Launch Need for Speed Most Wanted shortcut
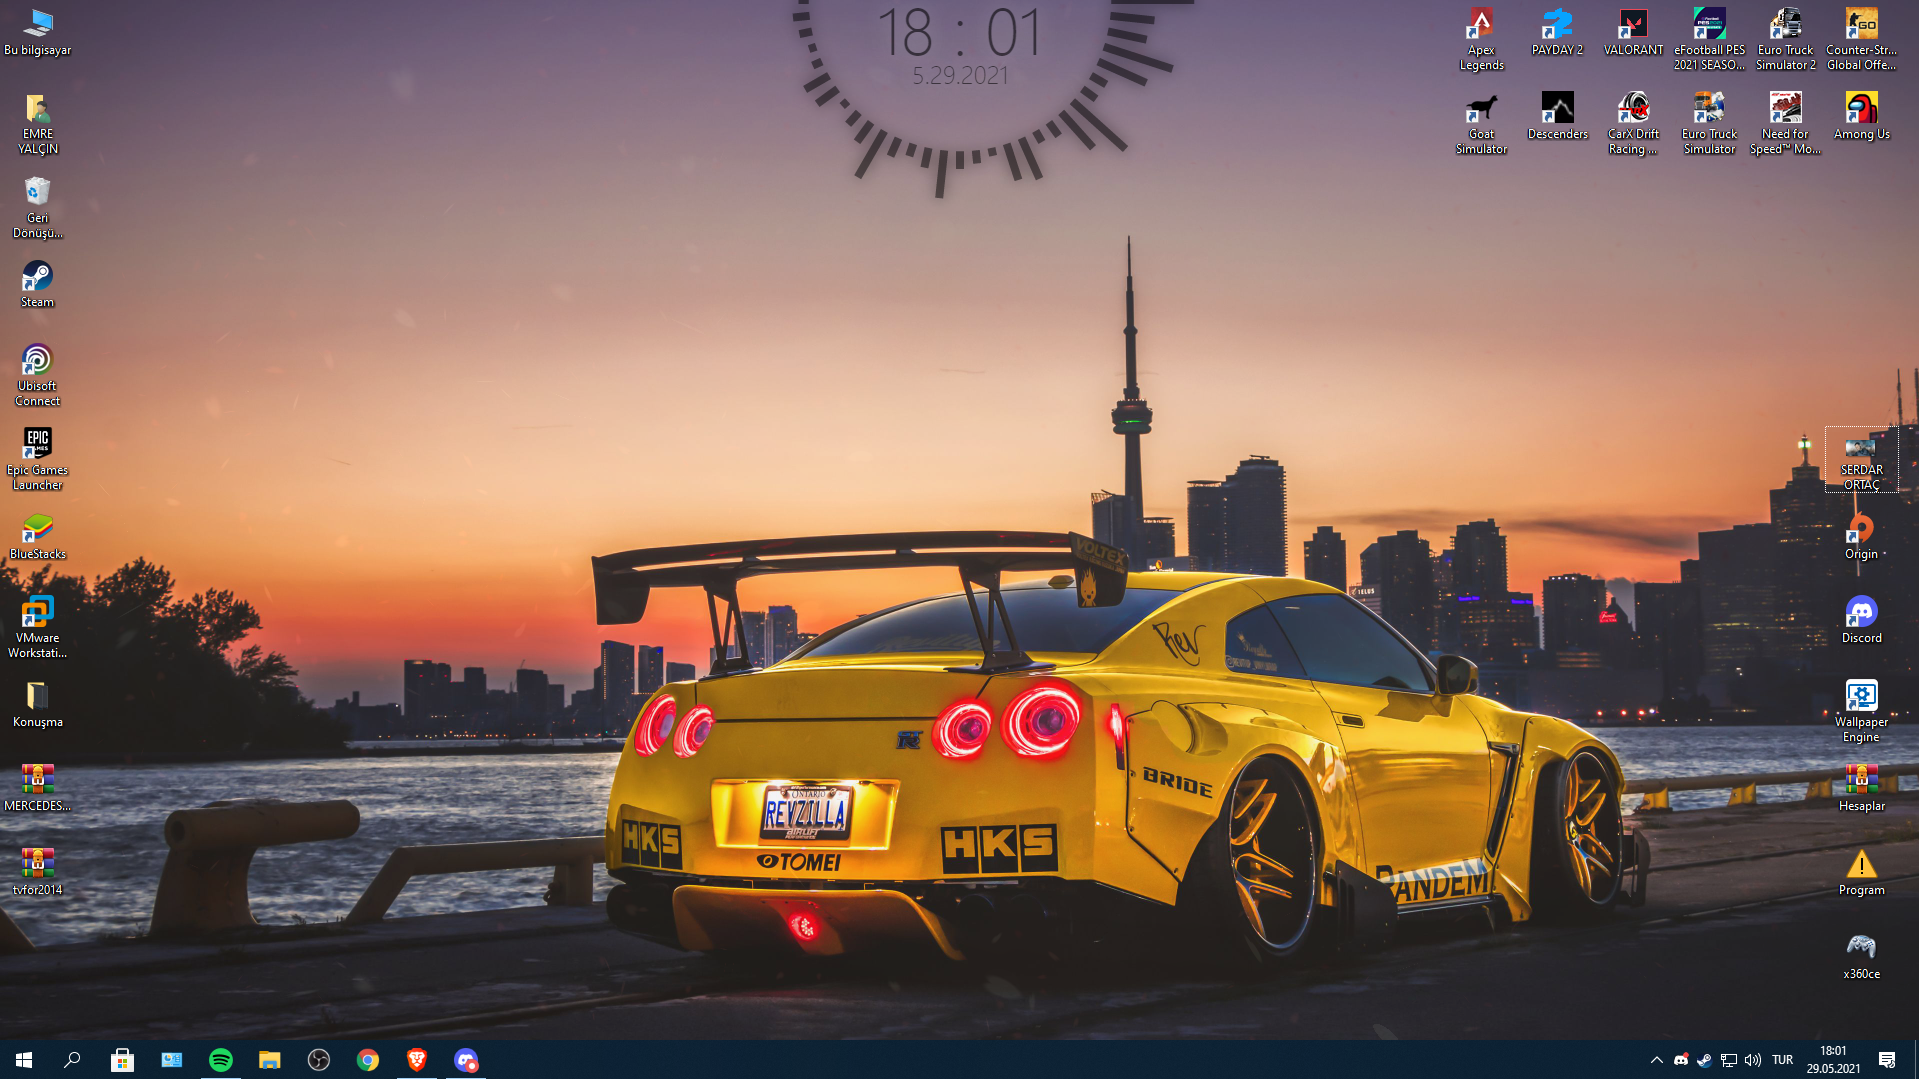This screenshot has height=1079, width=1919. click(1785, 124)
